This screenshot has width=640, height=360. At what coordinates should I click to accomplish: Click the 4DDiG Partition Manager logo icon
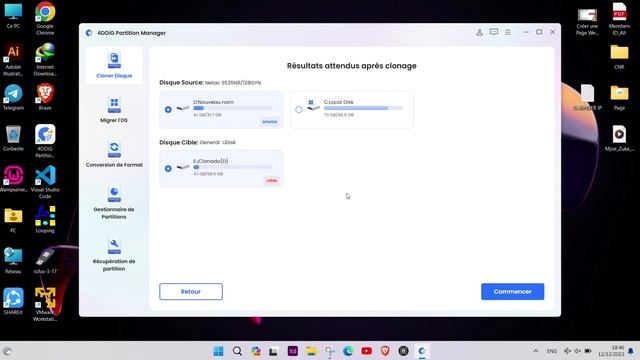click(89, 33)
